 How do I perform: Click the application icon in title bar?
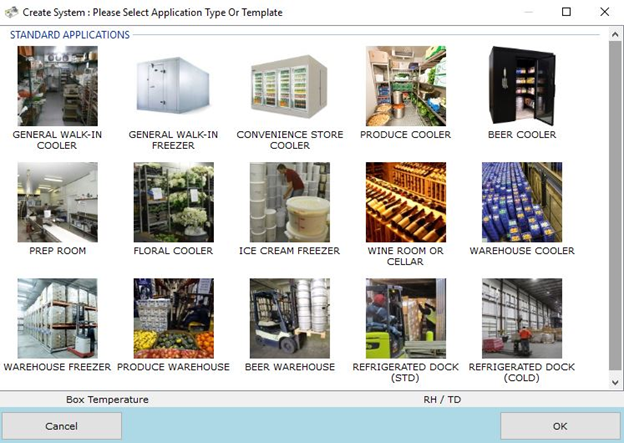12,12
